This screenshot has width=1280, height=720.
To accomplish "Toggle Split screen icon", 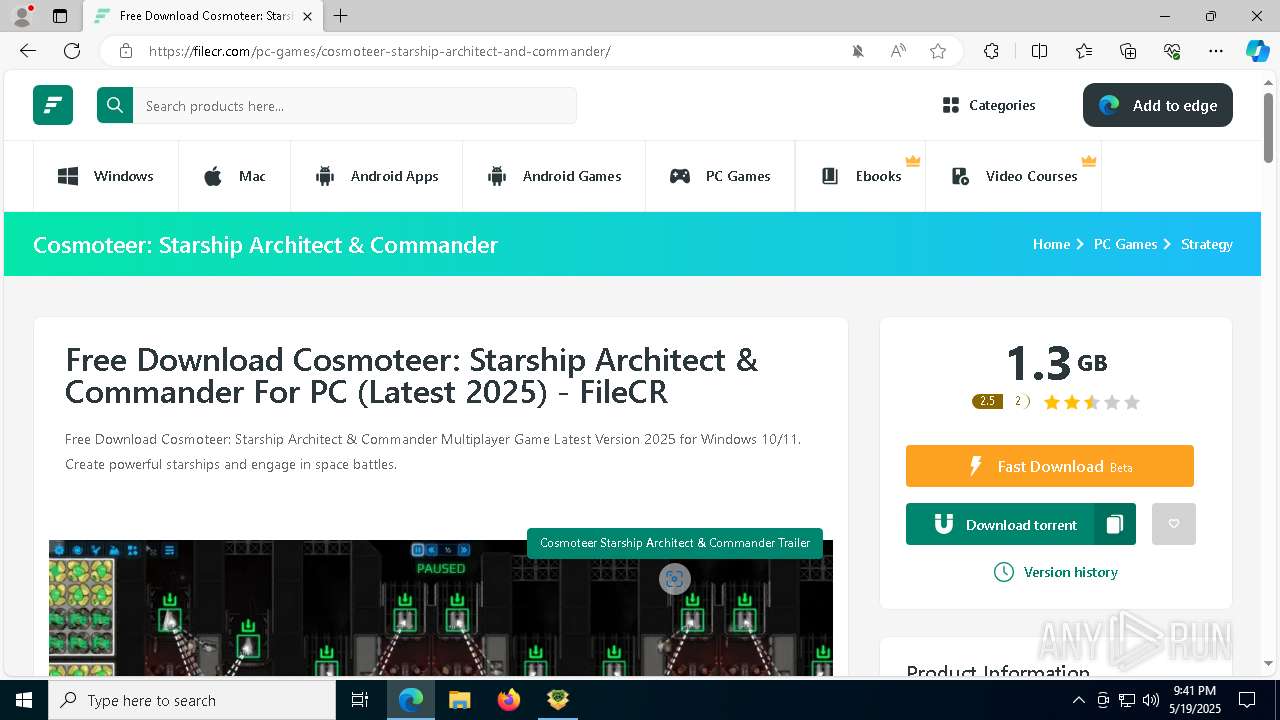I will click(x=1039, y=51).
